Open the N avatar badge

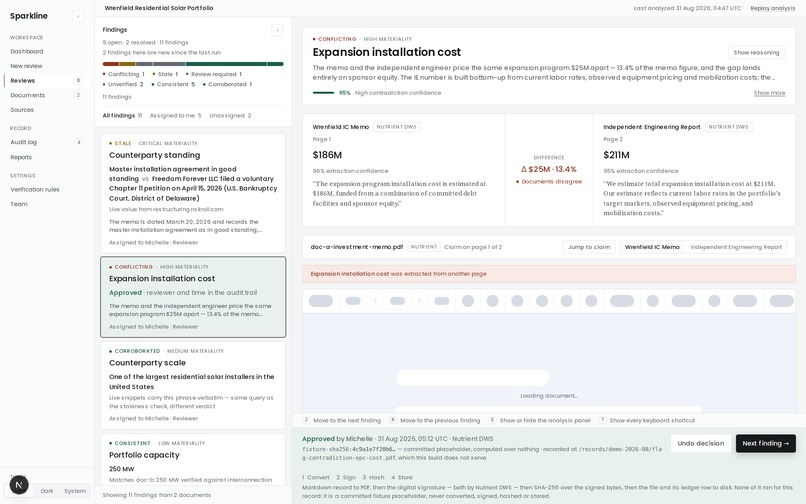point(19,484)
